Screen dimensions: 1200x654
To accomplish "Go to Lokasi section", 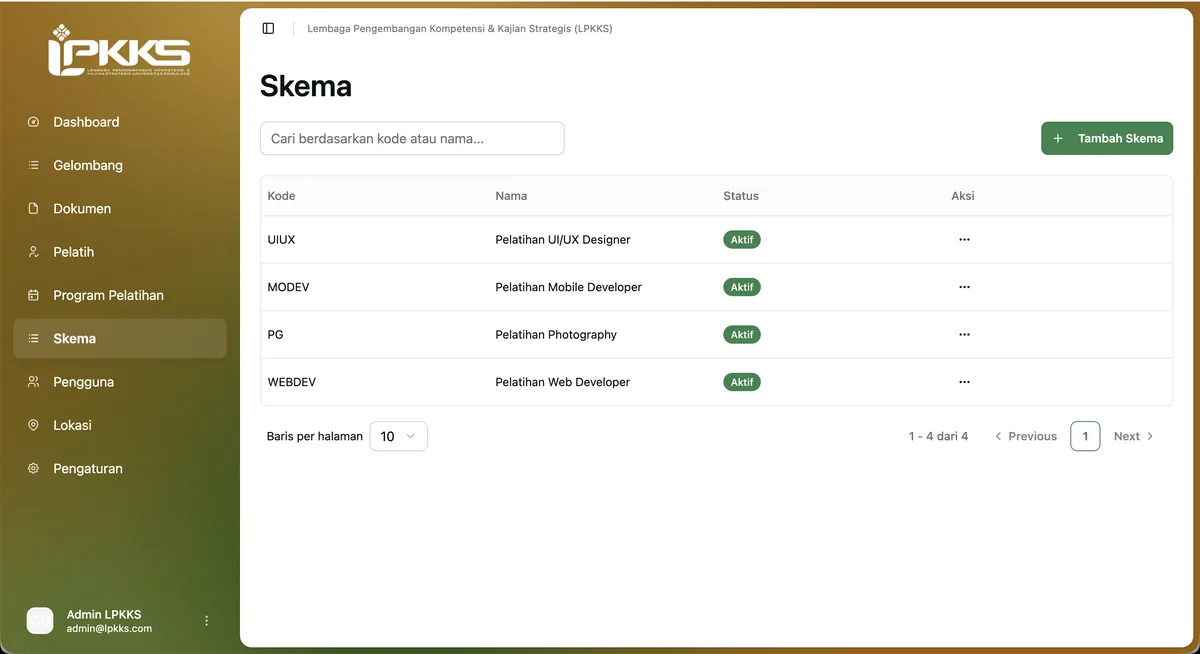I will click(120, 425).
